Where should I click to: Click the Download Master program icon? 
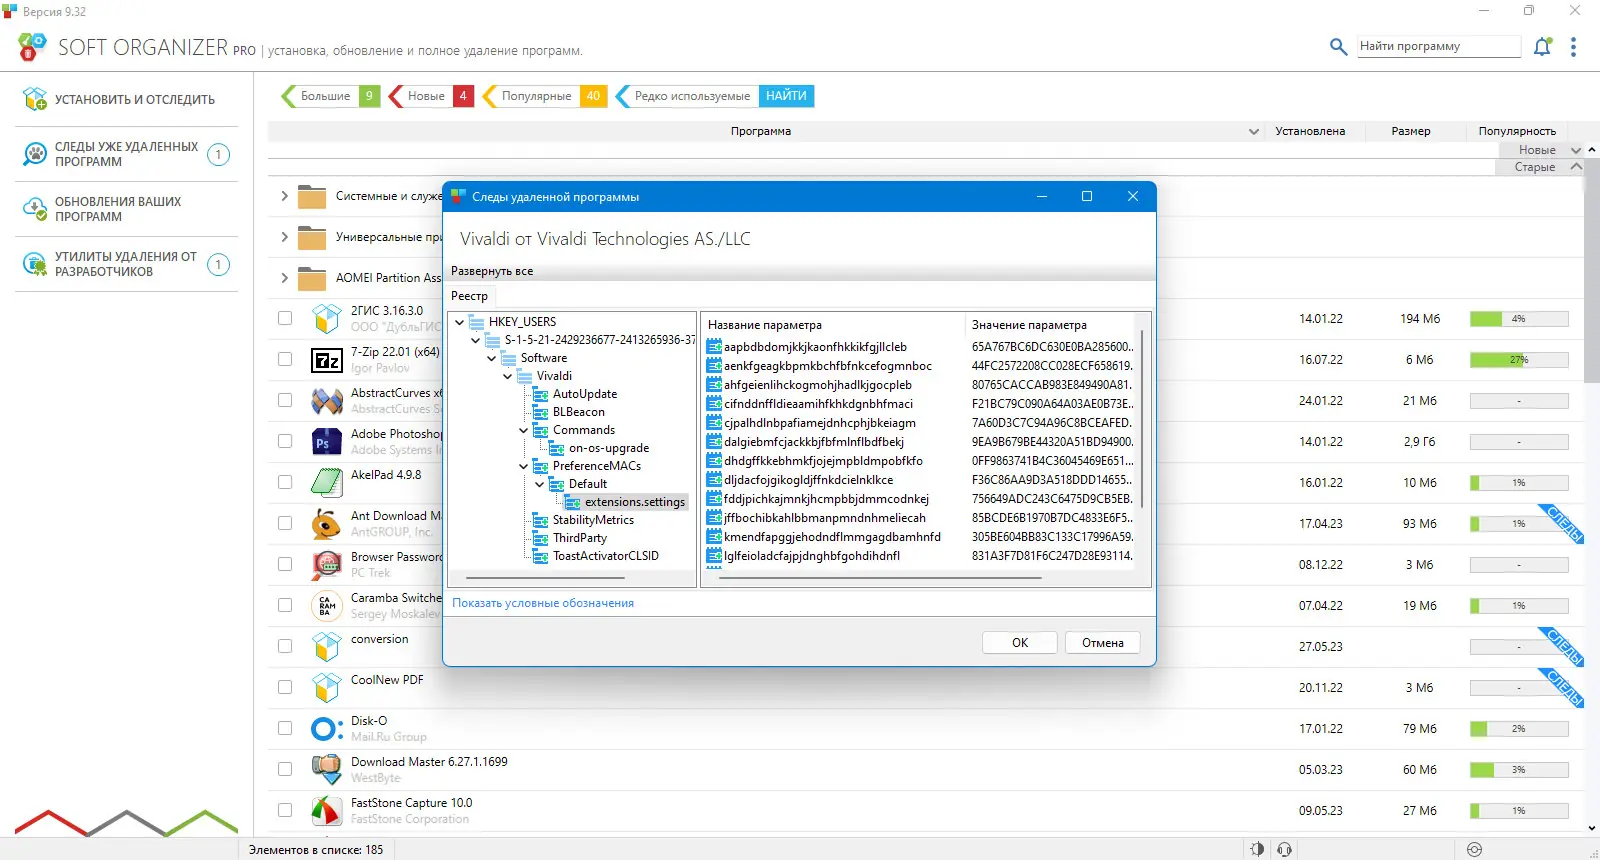[327, 770]
